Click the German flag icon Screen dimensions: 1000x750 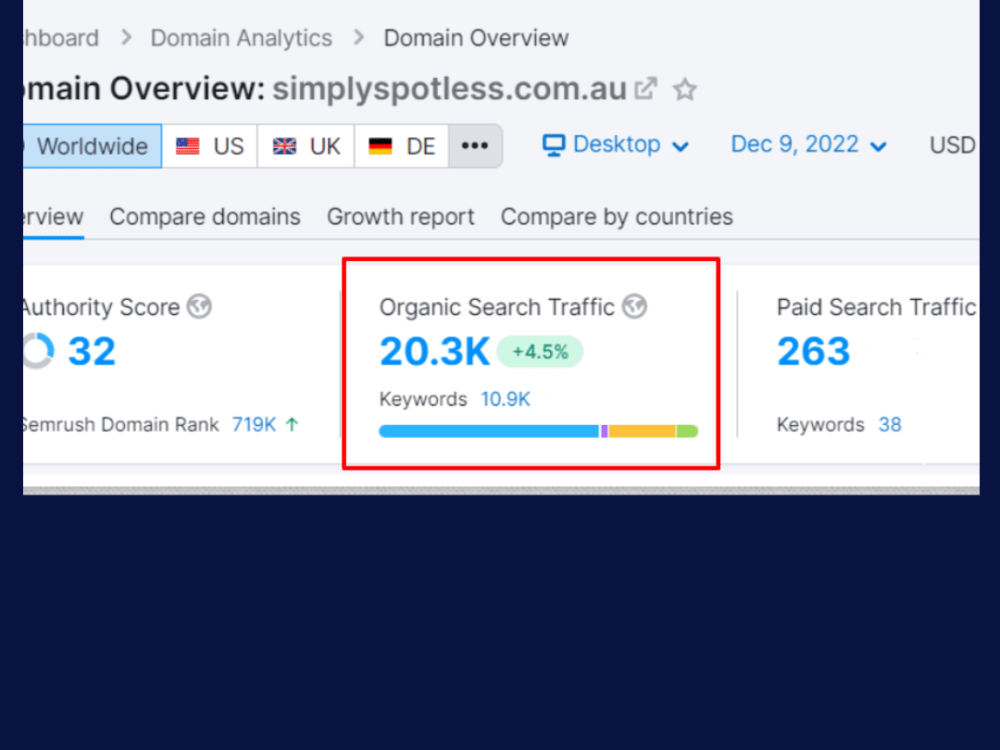click(x=380, y=147)
